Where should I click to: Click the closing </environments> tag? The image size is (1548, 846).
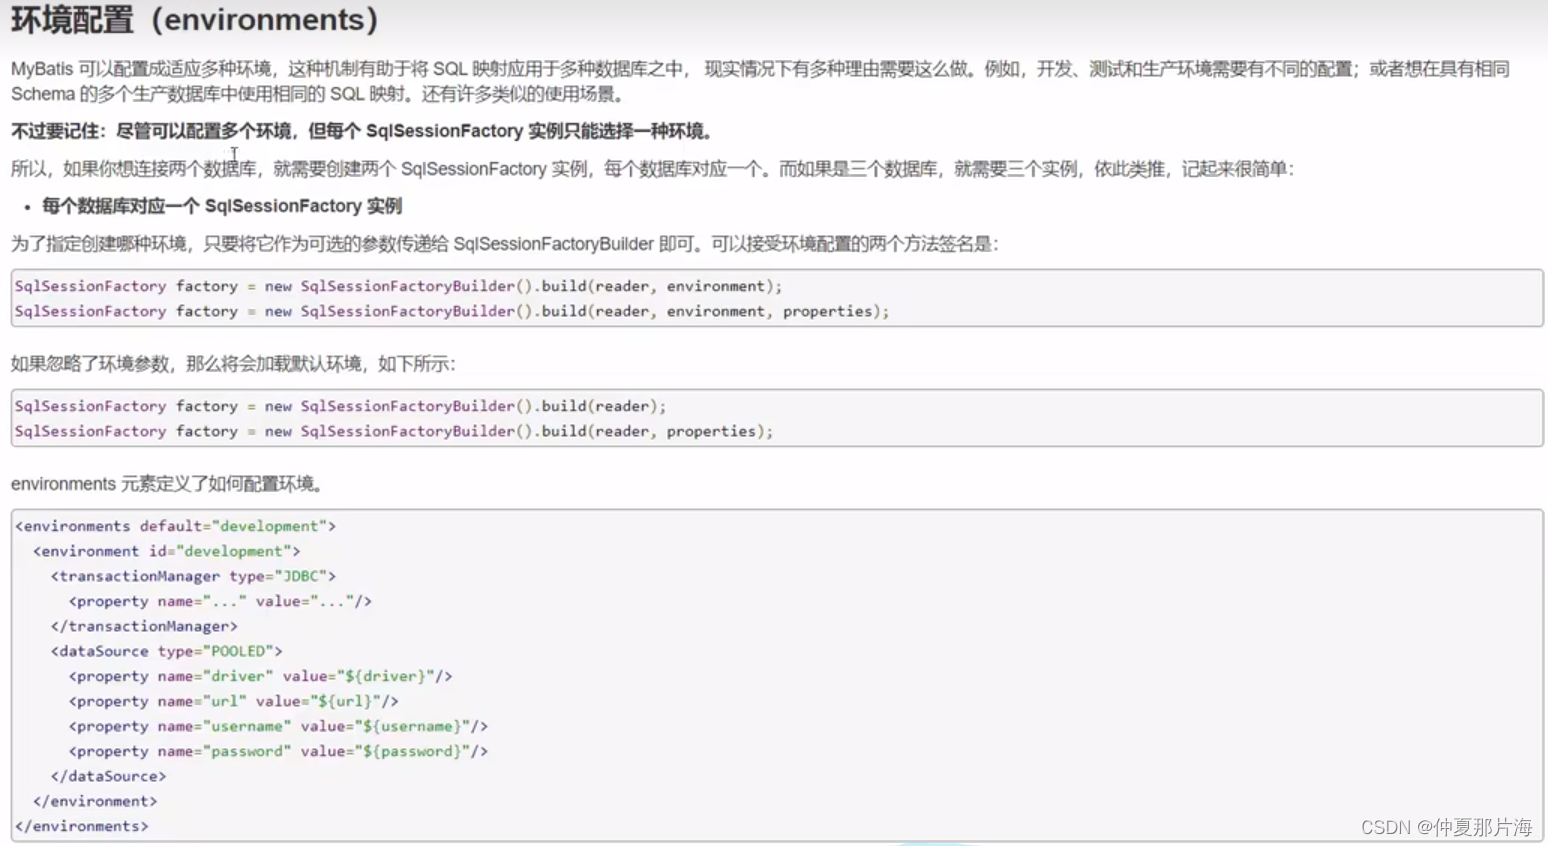coord(81,826)
